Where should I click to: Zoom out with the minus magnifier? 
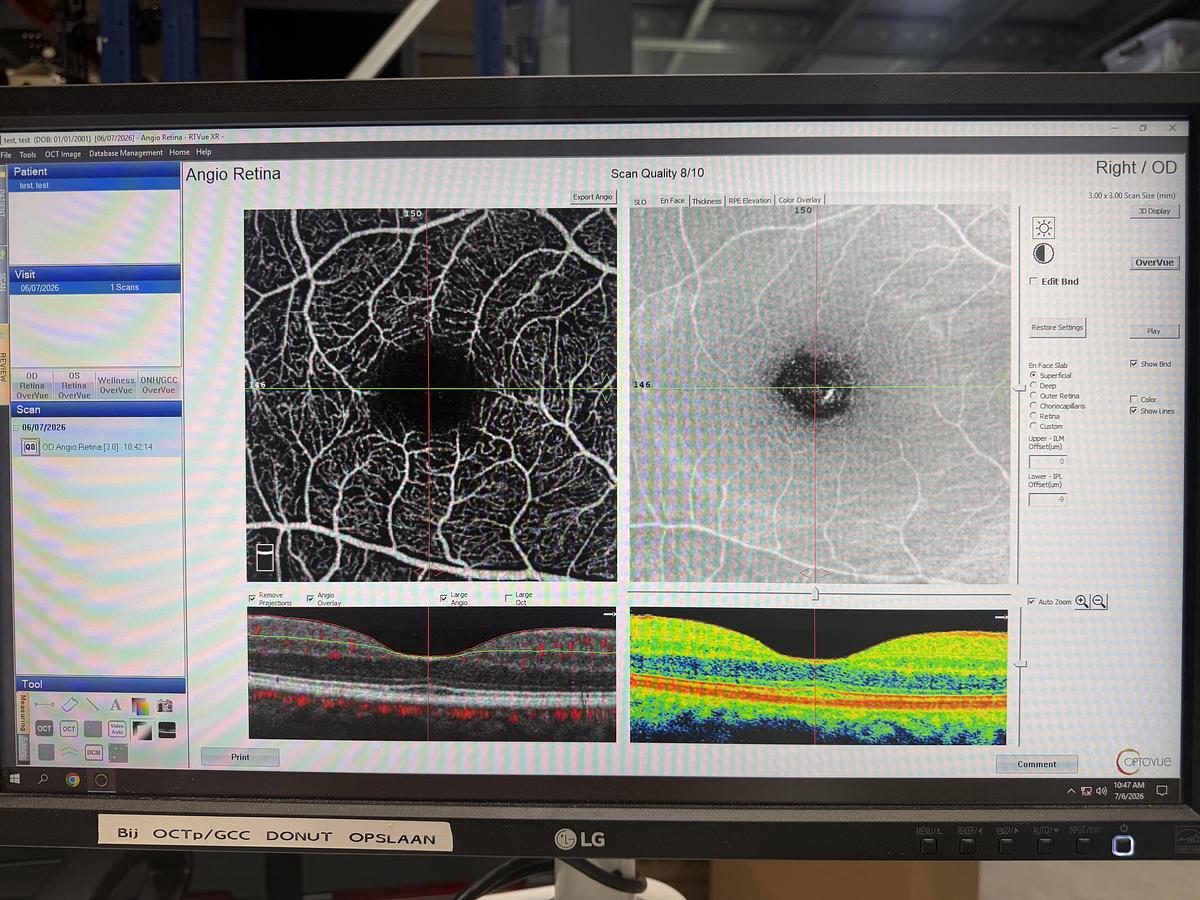point(1099,601)
